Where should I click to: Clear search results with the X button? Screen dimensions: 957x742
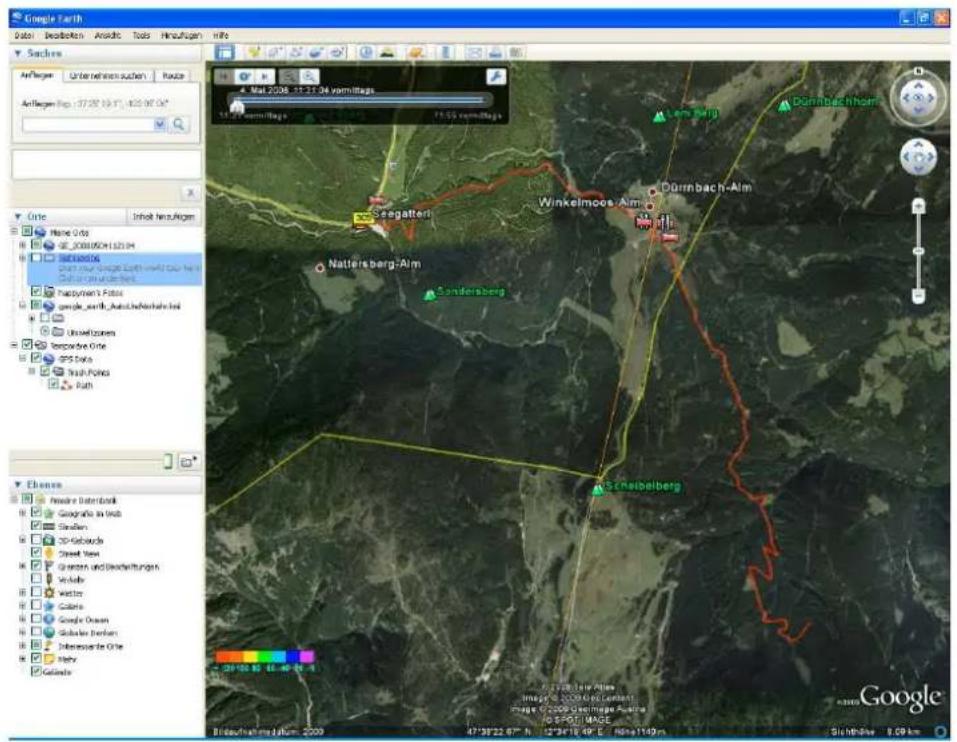click(190, 193)
